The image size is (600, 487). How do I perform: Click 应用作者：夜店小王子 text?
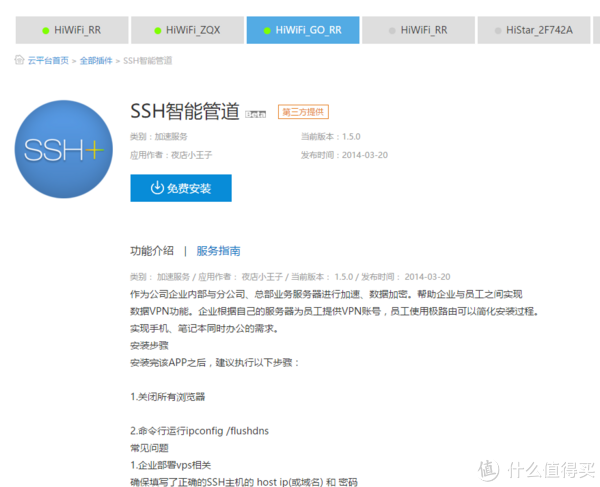point(171,155)
